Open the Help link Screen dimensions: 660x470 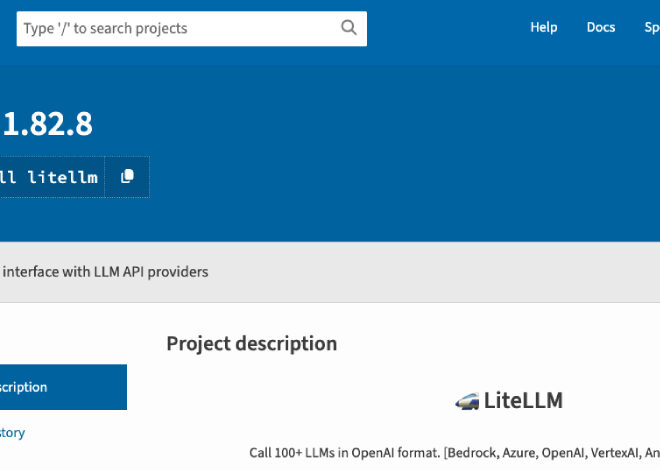(x=543, y=27)
